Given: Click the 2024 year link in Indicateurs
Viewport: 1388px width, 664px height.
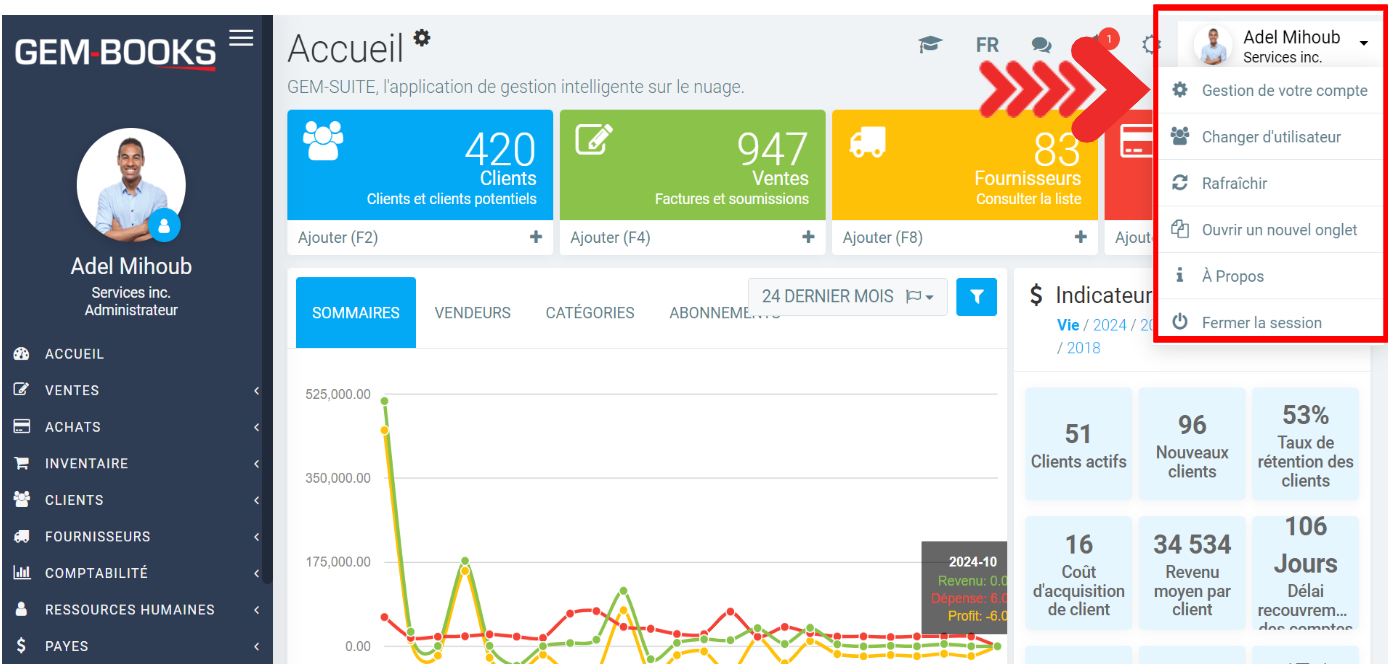Looking at the screenshot, I should (1109, 325).
